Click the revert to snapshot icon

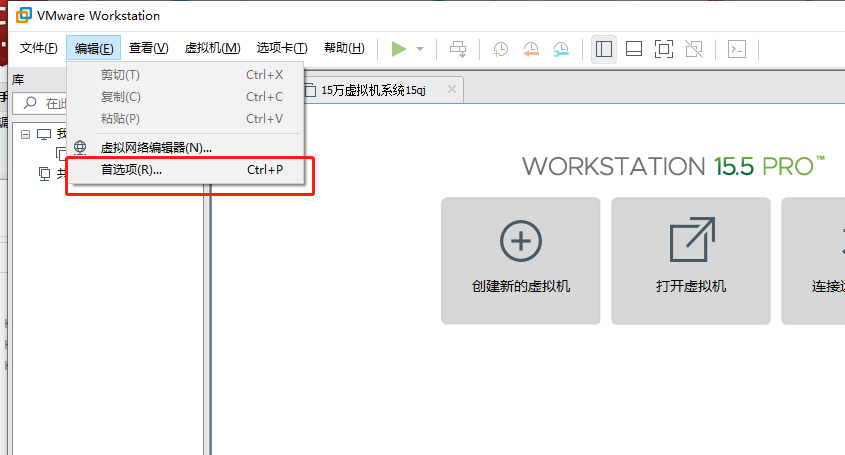(x=531, y=49)
